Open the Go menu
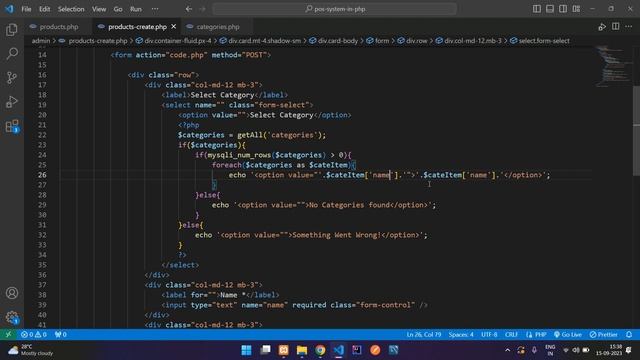Image resolution: width=640 pixels, height=360 pixels. pyautogui.click(x=118, y=9)
